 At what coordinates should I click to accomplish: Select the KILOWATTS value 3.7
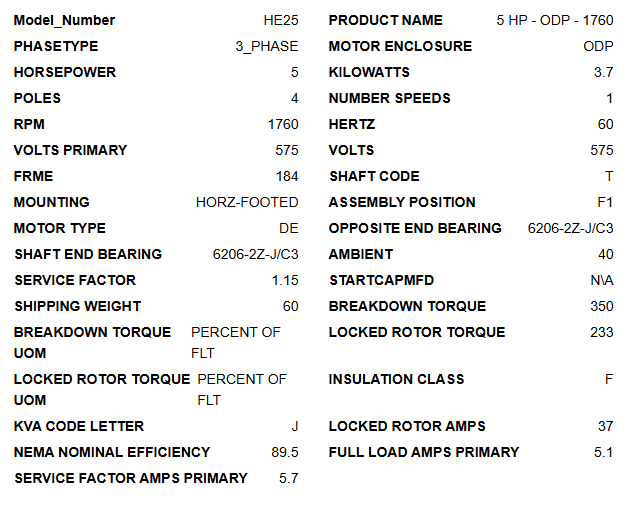tap(603, 72)
